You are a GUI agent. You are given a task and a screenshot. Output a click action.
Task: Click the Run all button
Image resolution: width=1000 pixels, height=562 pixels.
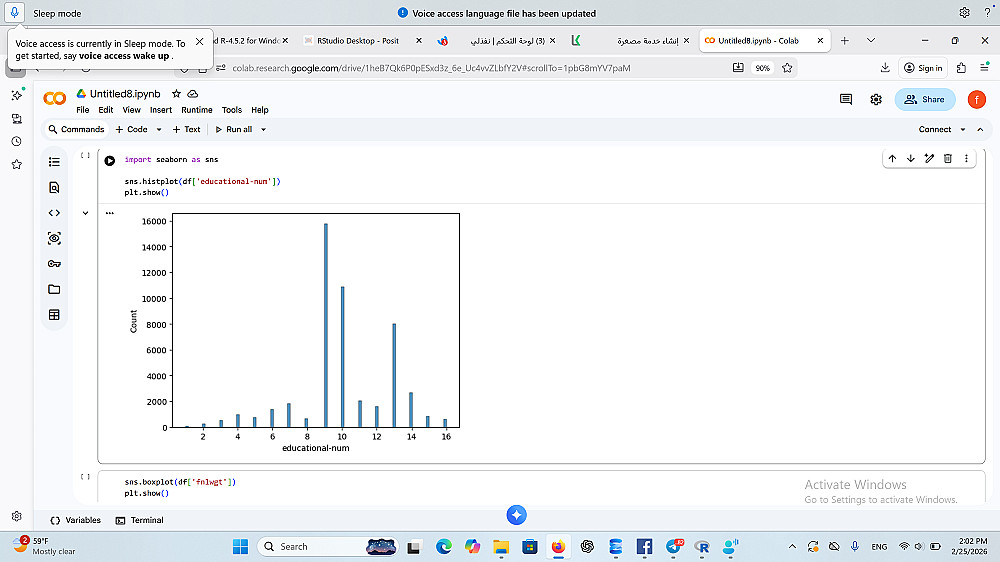[x=233, y=129]
